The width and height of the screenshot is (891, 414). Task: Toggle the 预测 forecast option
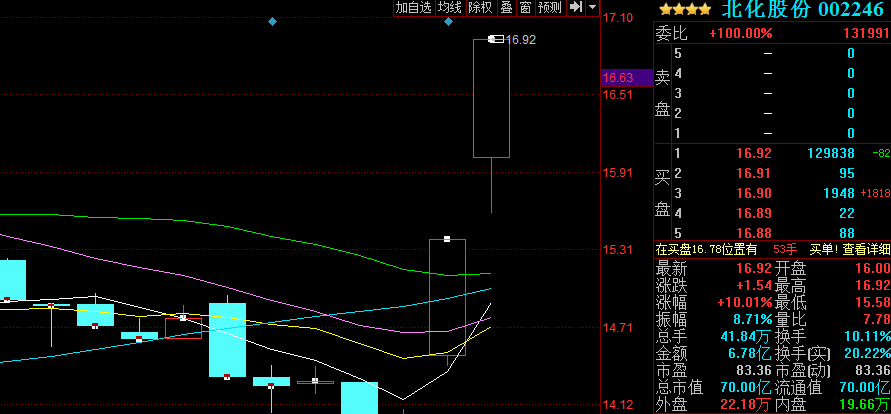point(549,7)
